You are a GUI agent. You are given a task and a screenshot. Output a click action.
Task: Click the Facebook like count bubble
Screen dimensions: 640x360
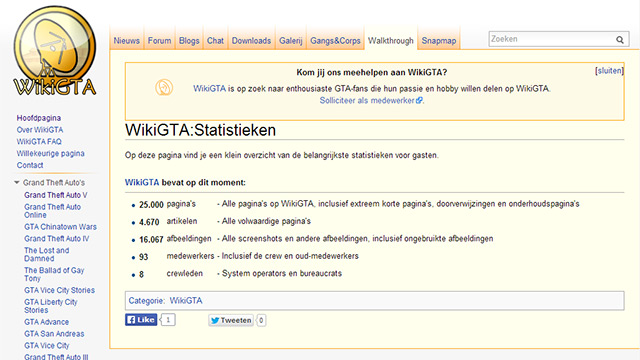tap(168, 320)
